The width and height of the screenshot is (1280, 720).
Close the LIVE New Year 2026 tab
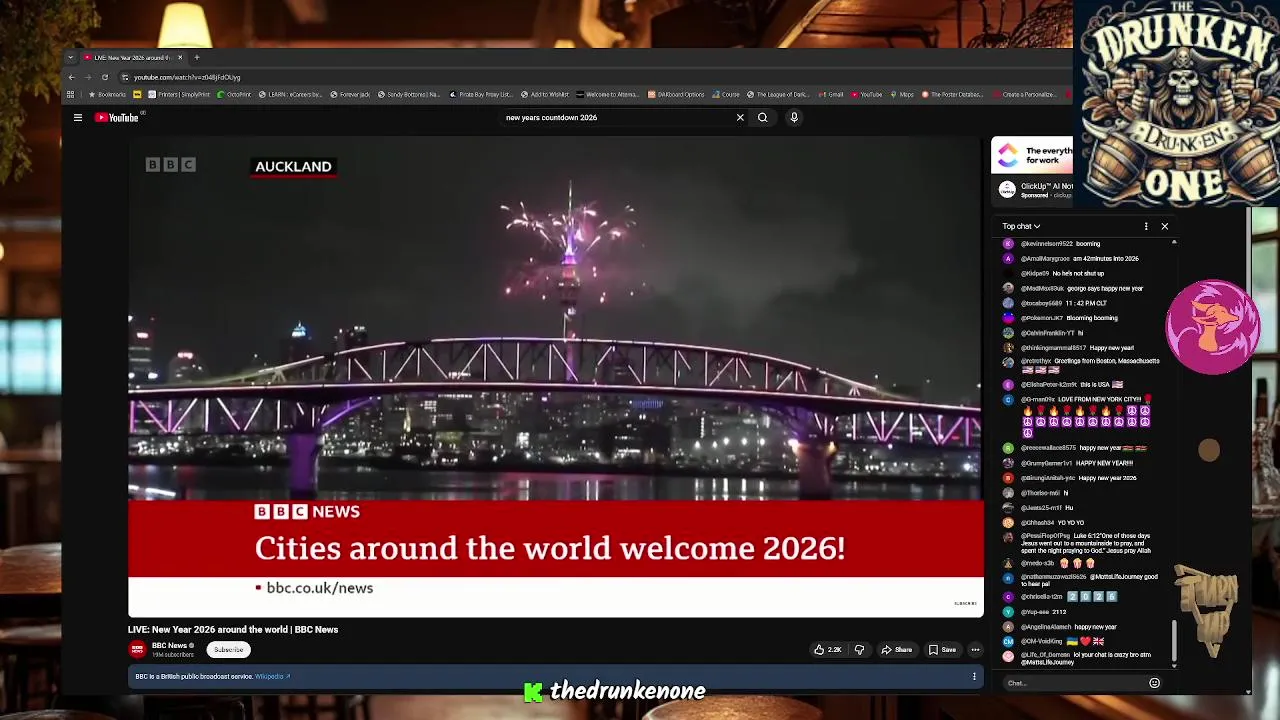(180, 58)
